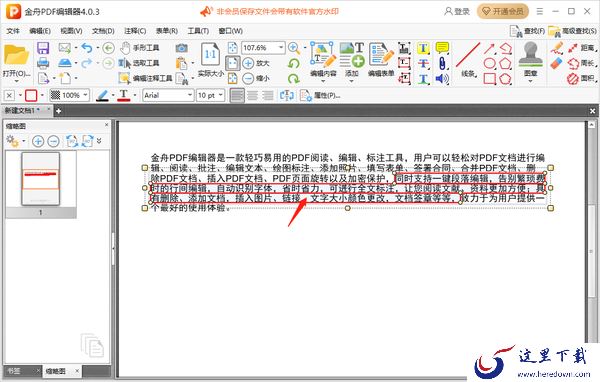Open the 文档(D) menu

click(x=103, y=31)
